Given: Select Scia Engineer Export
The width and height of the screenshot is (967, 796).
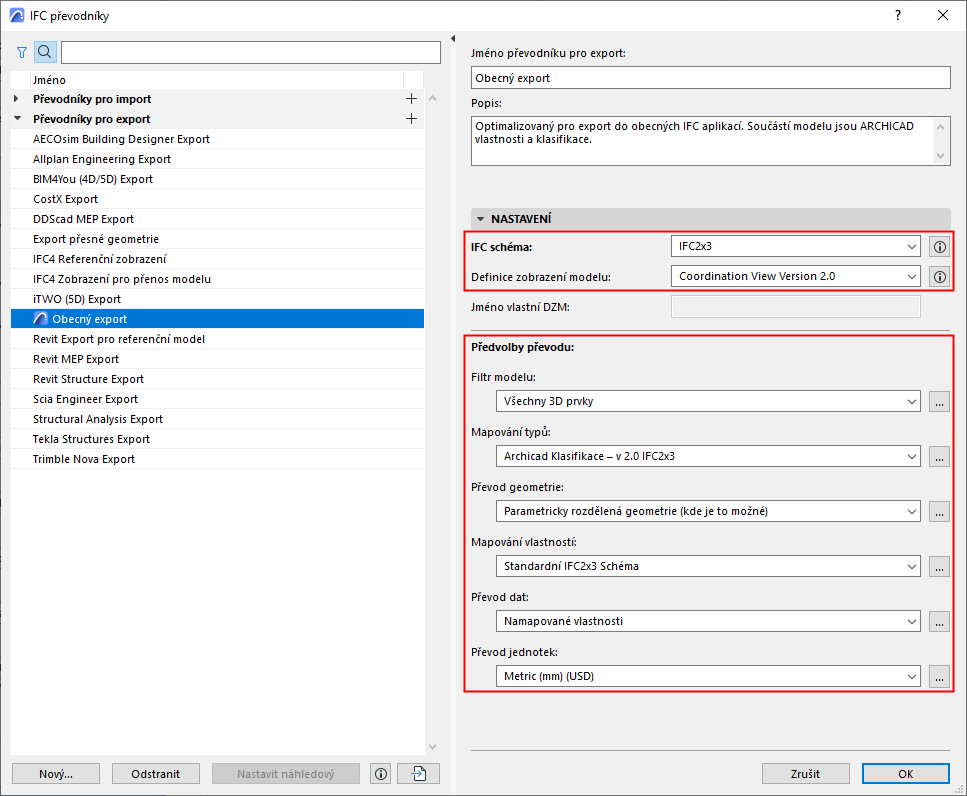Looking at the screenshot, I should [218, 399].
